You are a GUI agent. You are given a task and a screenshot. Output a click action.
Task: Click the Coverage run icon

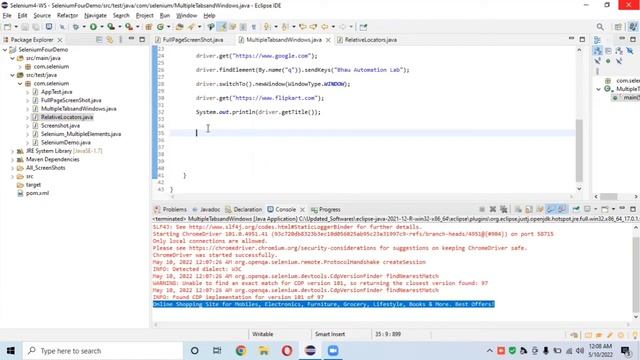(111, 27)
